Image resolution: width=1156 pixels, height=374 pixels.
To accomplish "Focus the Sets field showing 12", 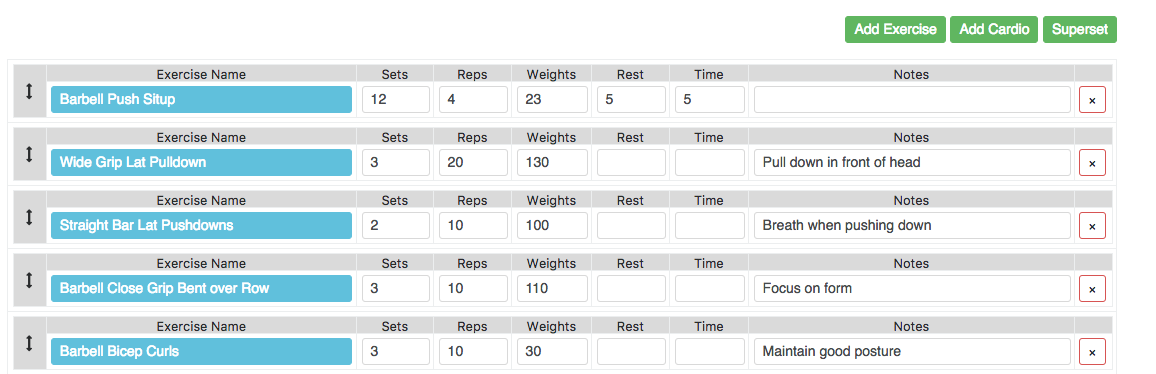I will (x=396, y=100).
